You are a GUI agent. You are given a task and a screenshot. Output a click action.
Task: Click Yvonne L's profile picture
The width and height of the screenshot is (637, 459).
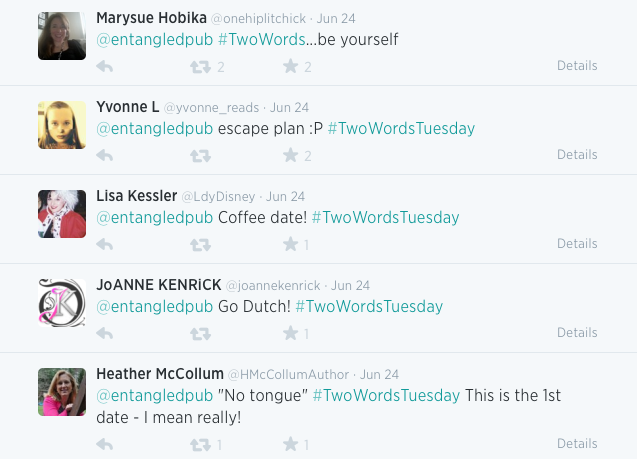62,125
